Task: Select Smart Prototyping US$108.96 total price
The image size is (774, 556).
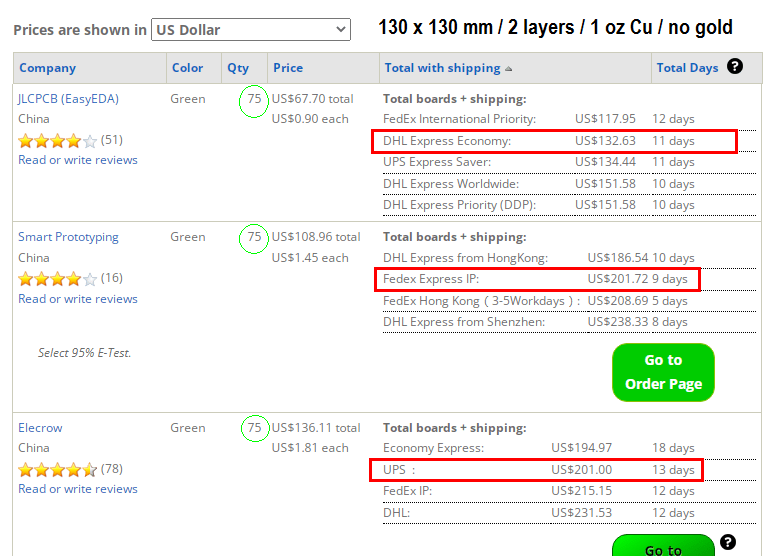Action: (316, 237)
